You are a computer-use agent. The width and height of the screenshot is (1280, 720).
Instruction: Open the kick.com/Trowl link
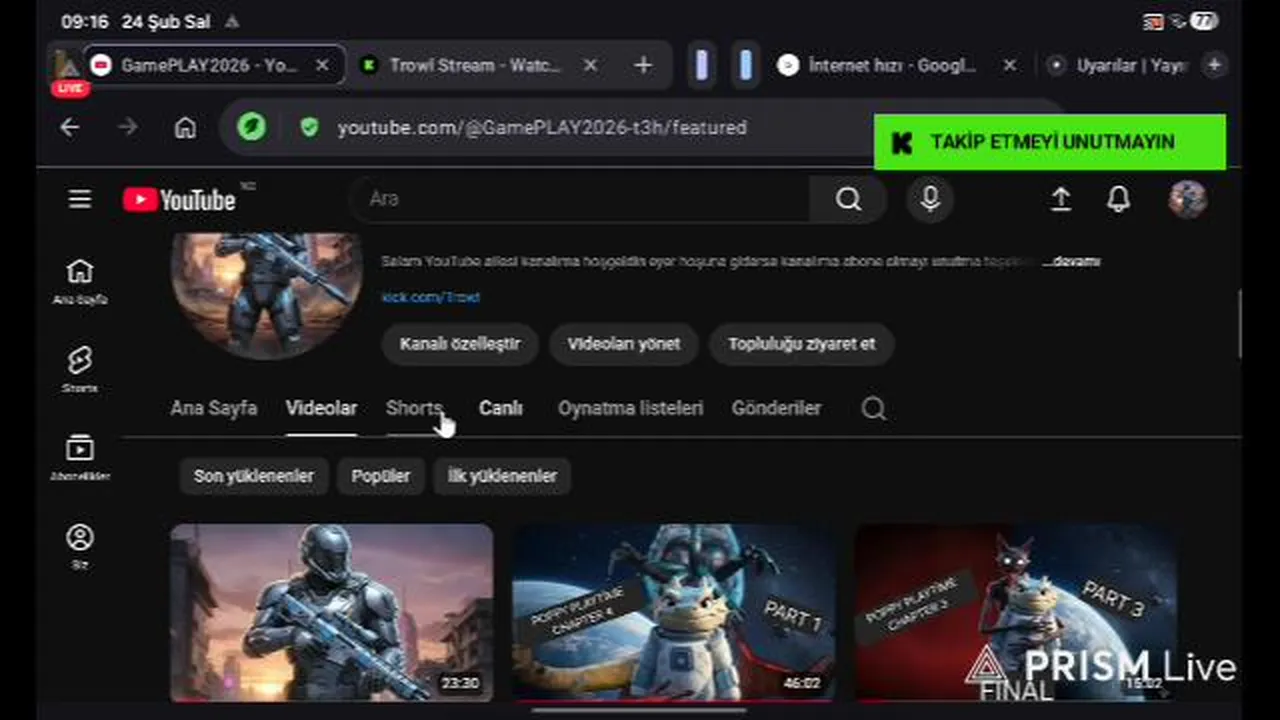pyautogui.click(x=430, y=297)
